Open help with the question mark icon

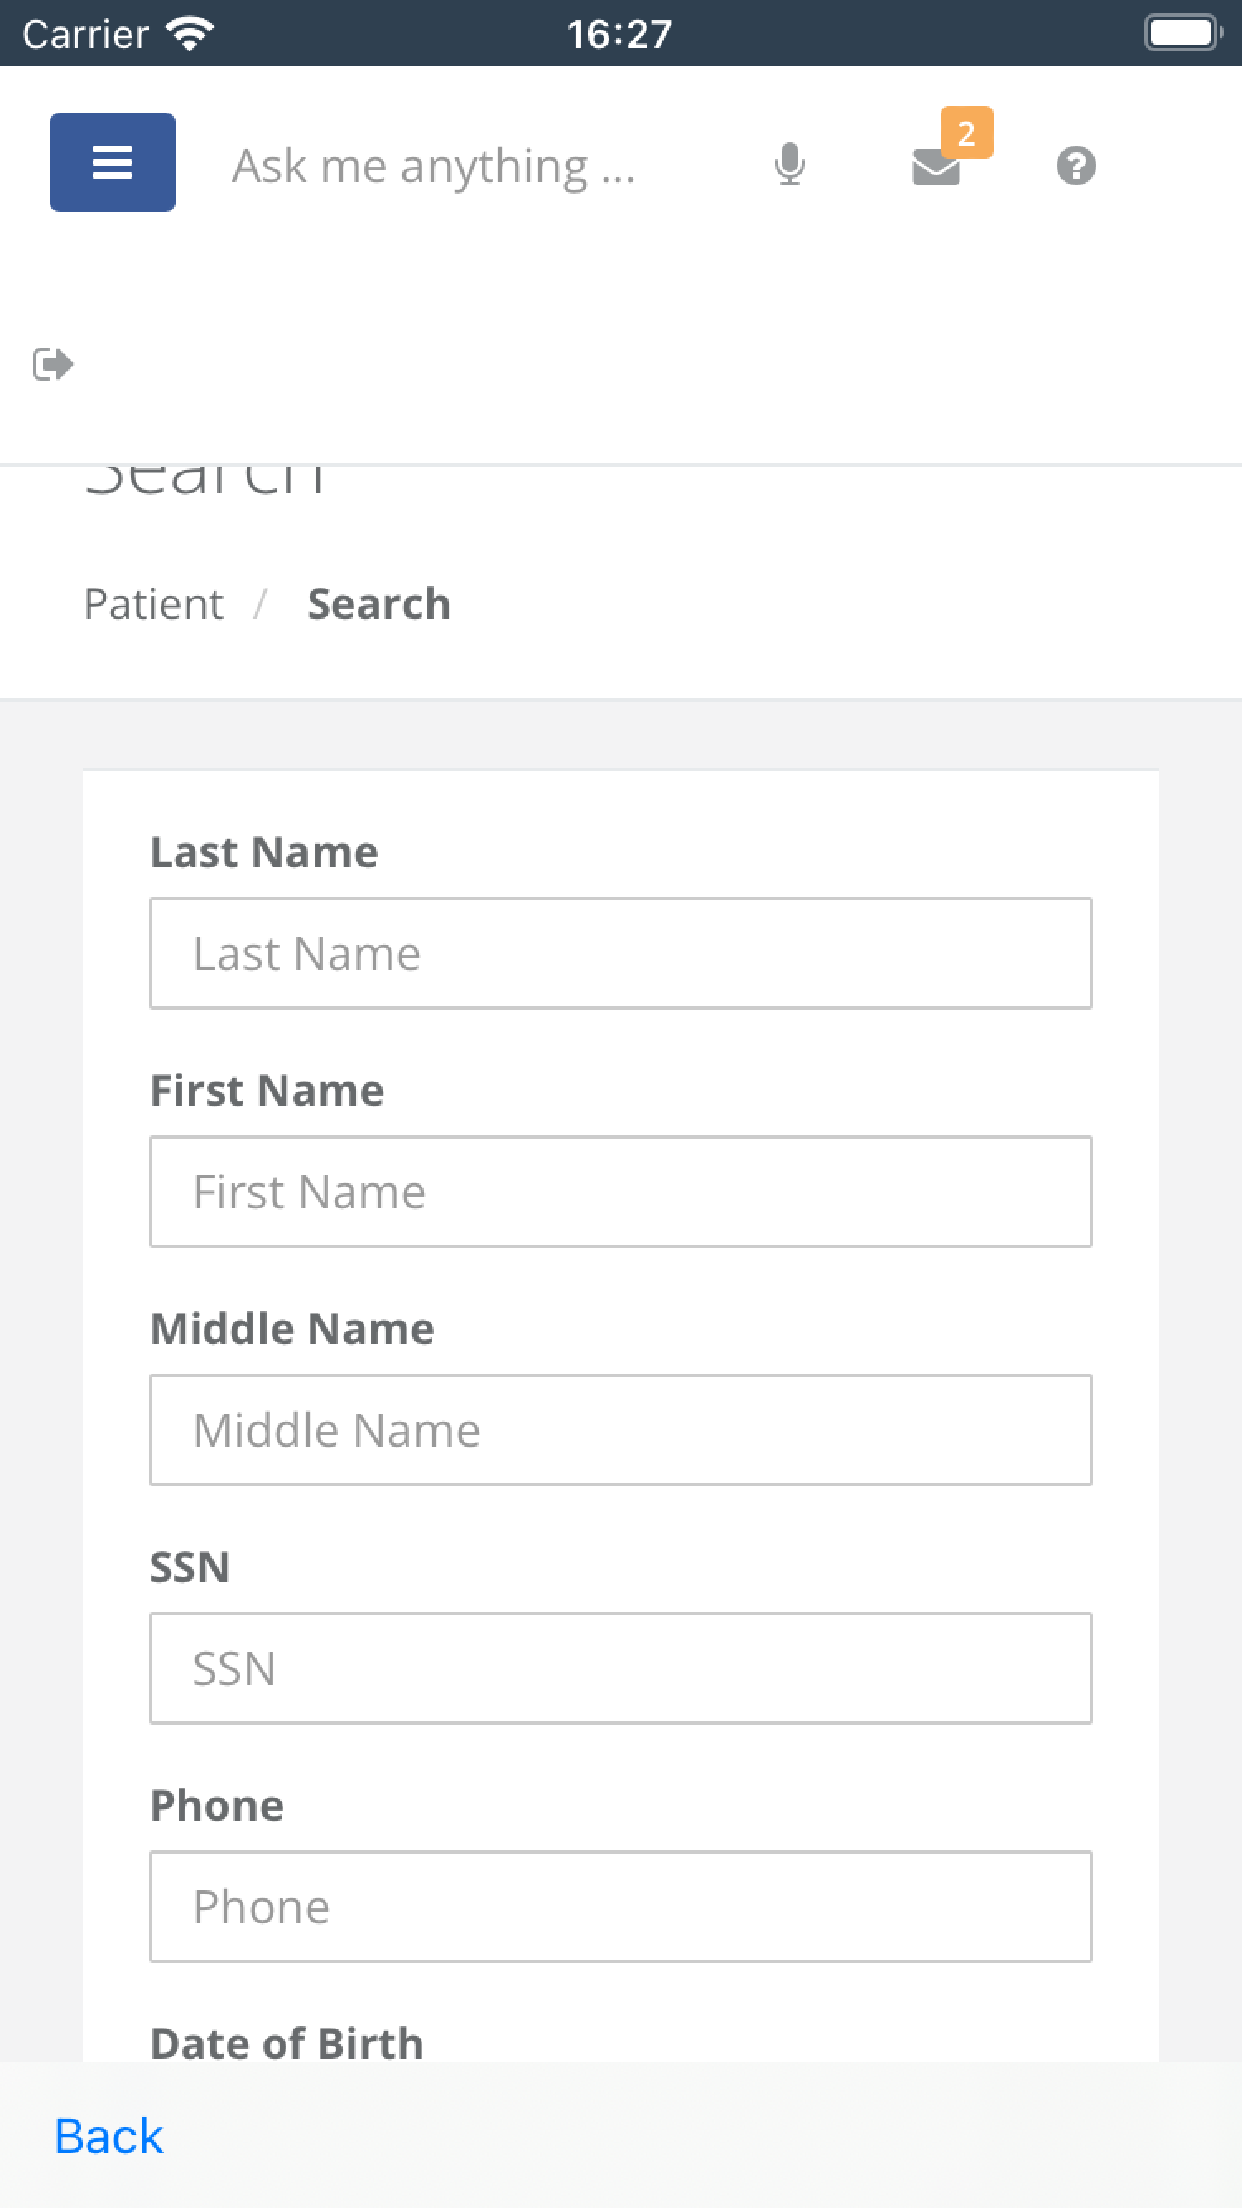[x=1076, y=166]
